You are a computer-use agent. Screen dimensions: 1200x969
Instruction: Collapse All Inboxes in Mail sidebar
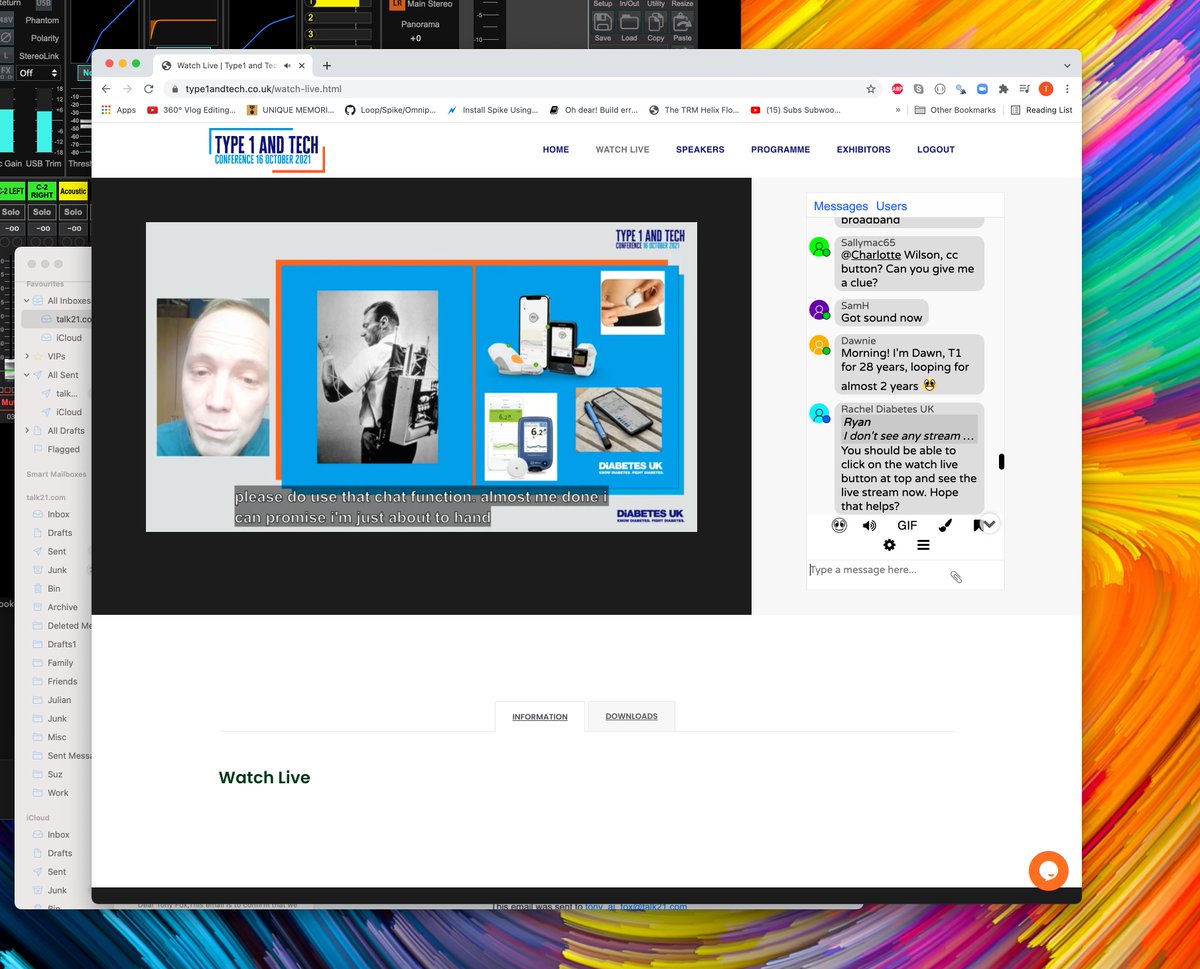pyautogui.click(x=27, y=300)
